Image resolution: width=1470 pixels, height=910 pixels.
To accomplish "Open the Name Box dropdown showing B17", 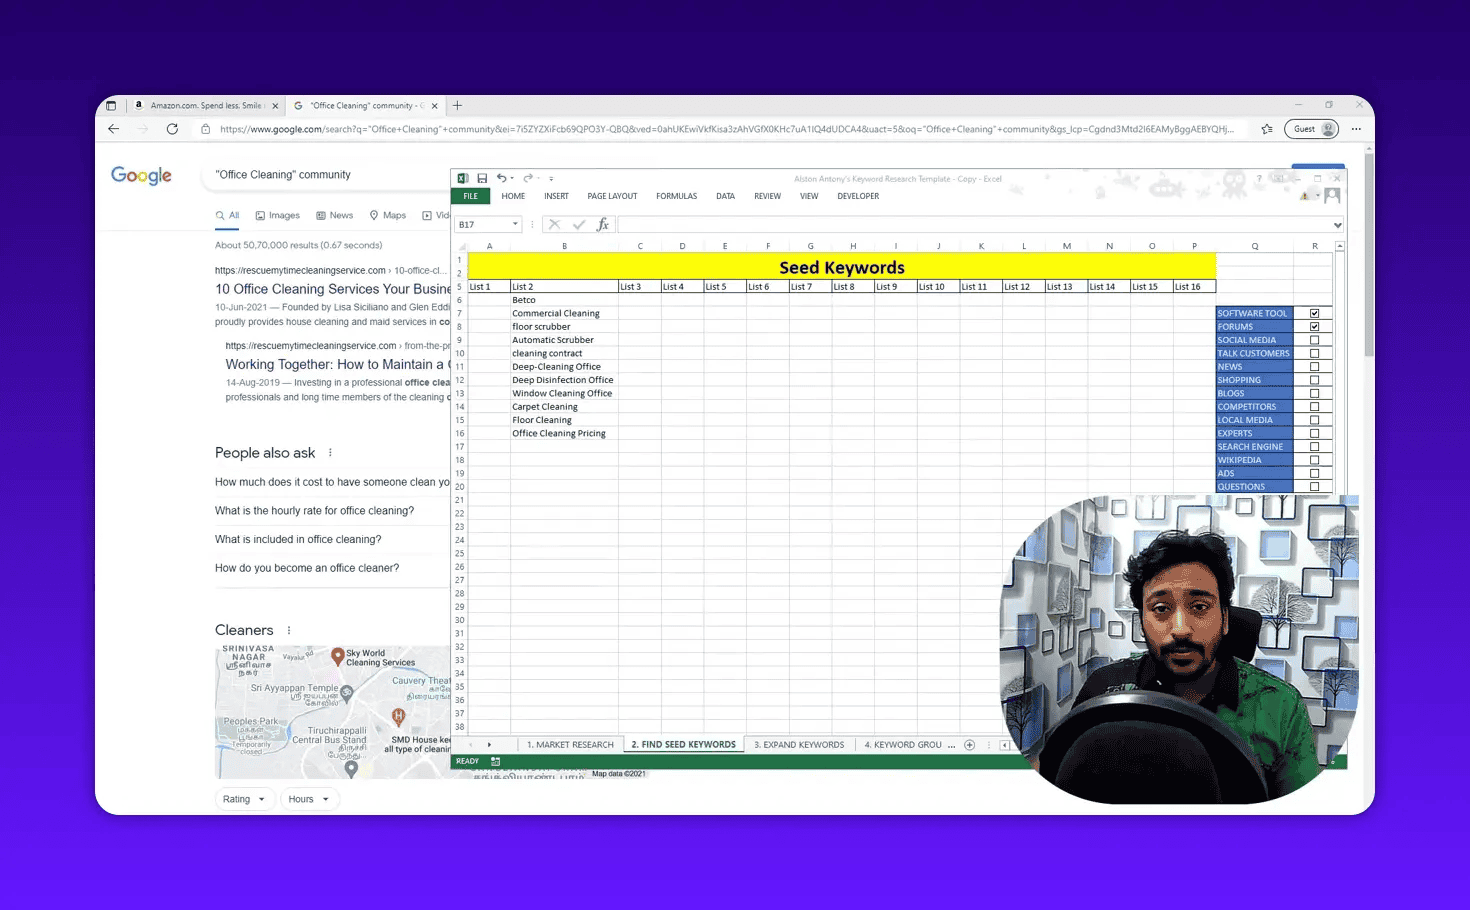I will click(x=514, y=224).
